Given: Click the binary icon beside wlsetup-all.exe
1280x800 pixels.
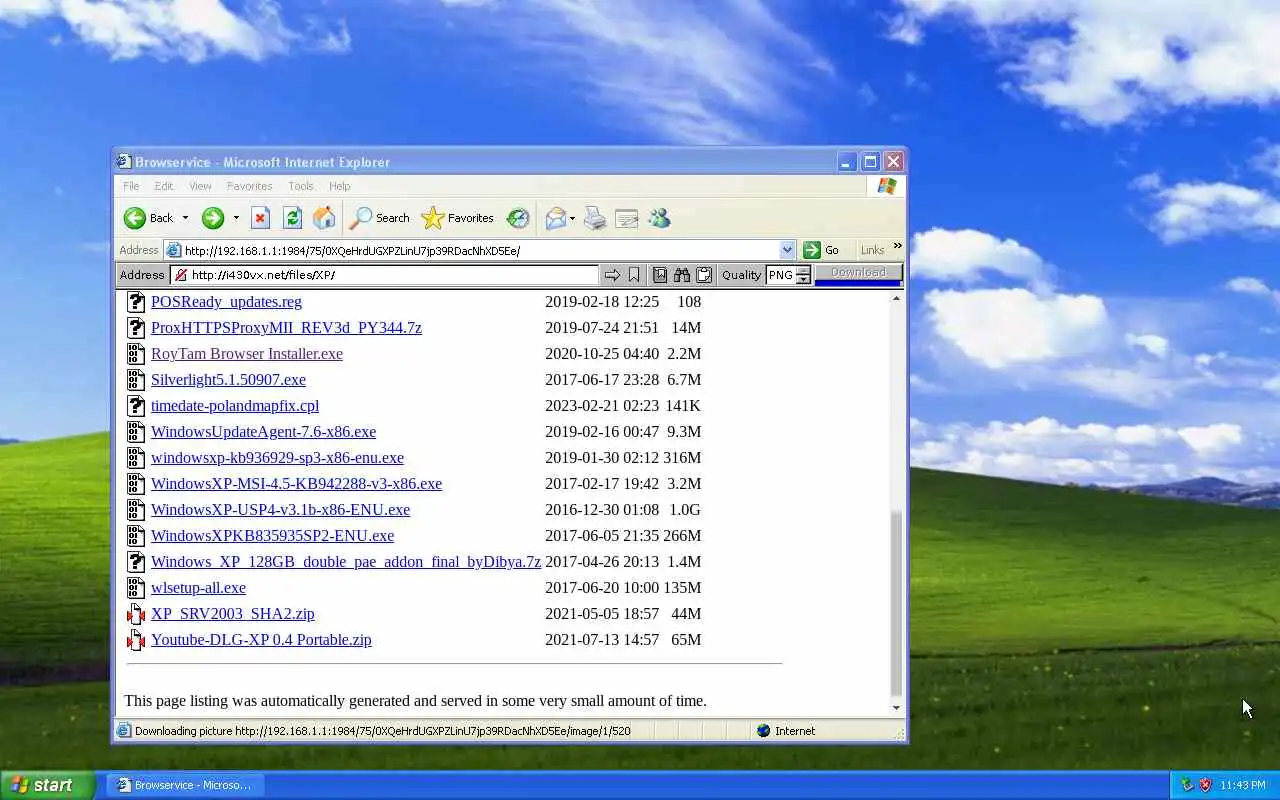Looking at the screenshot, I should coord(136,588).
